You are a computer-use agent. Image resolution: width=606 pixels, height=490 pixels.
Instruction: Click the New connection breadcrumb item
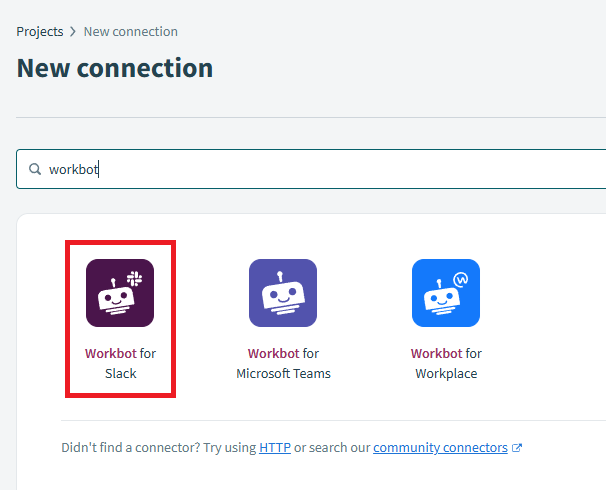pyautogui.click(x=131, y=32)
